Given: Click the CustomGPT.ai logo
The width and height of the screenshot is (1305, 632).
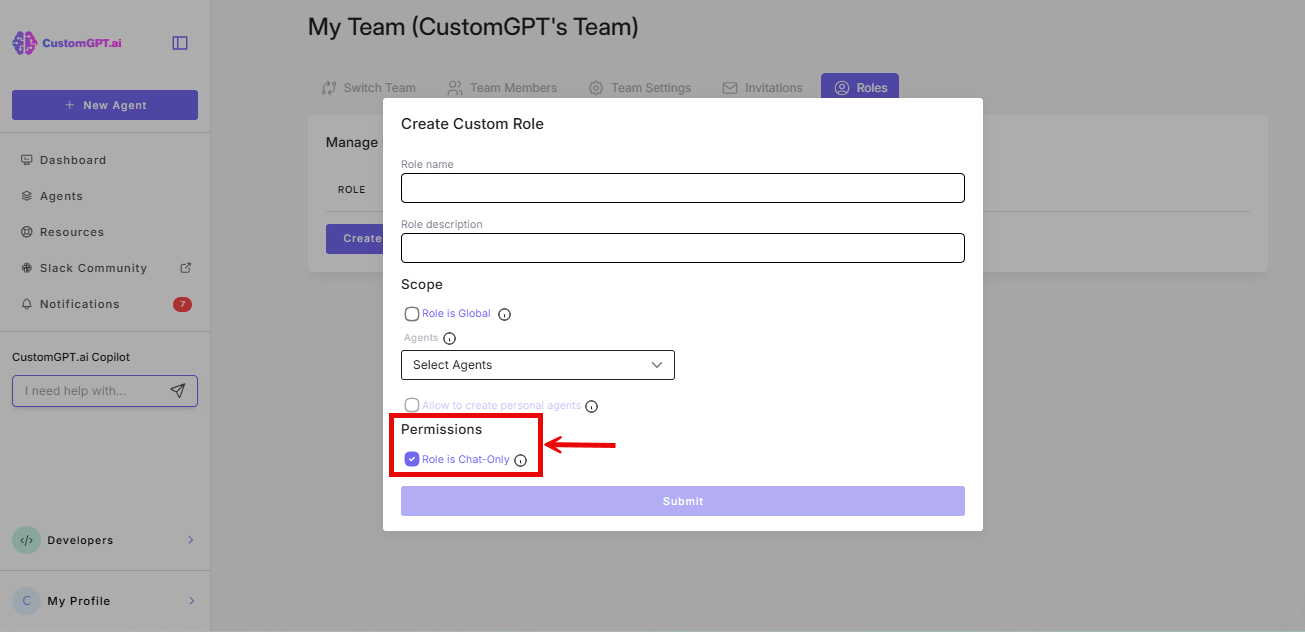Looking at the screenshot, I should 65,42.
